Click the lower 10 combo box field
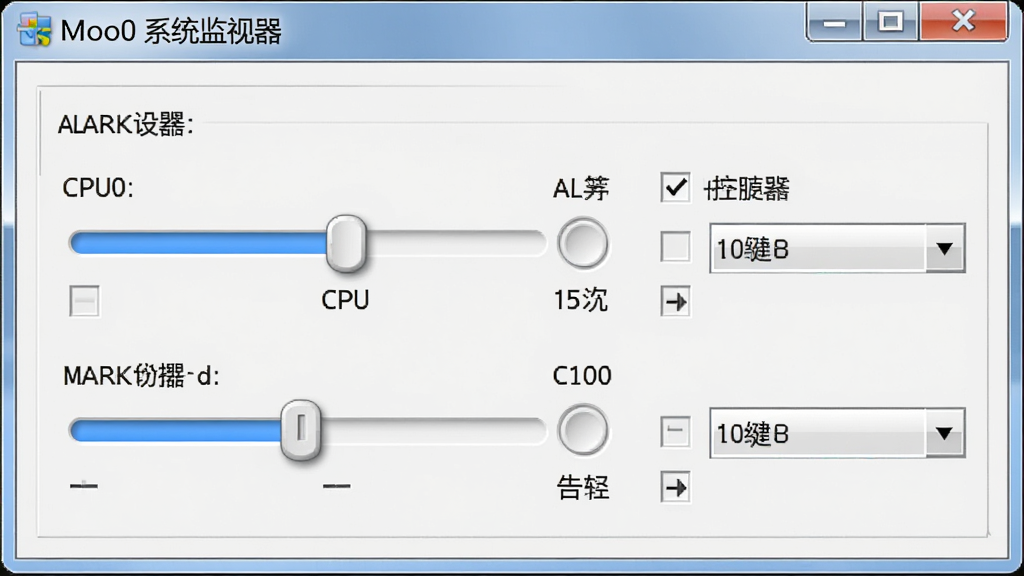 837,433
